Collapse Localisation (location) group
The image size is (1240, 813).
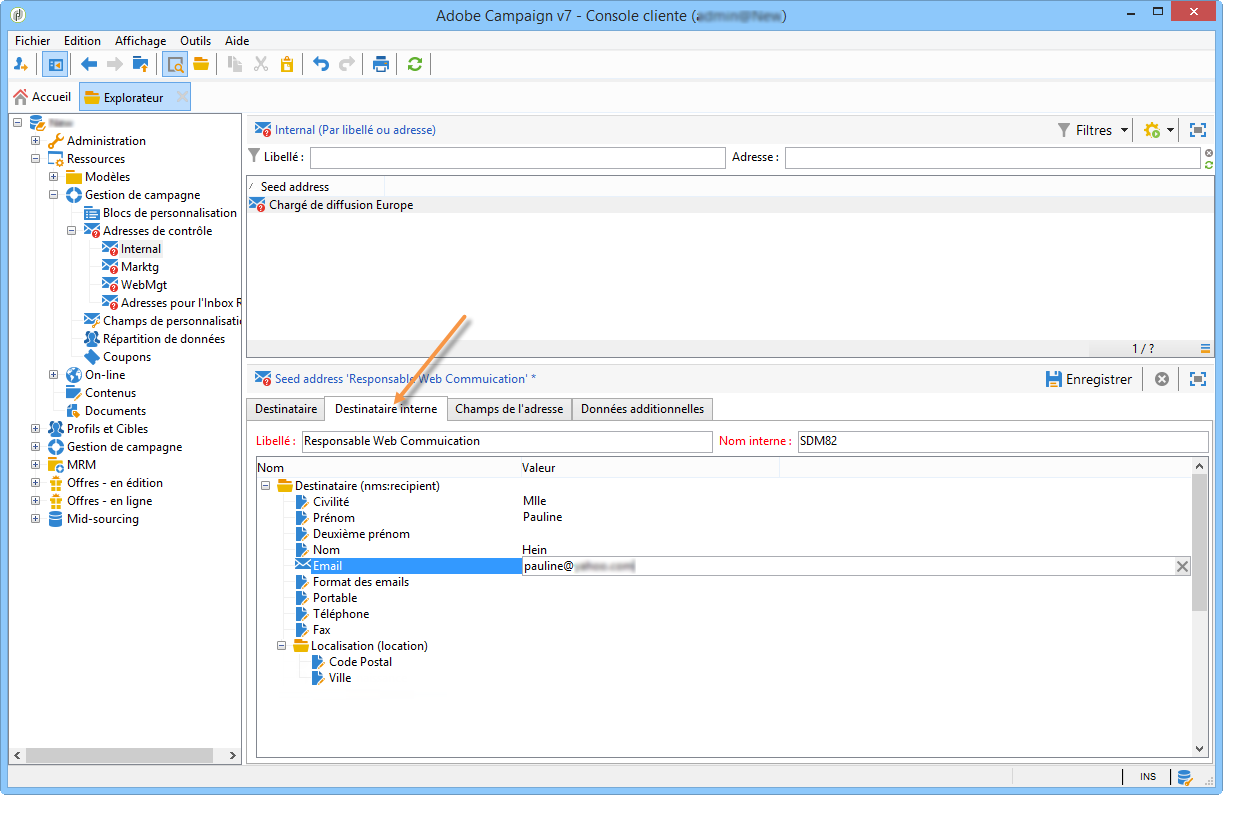tap(282, 646)
